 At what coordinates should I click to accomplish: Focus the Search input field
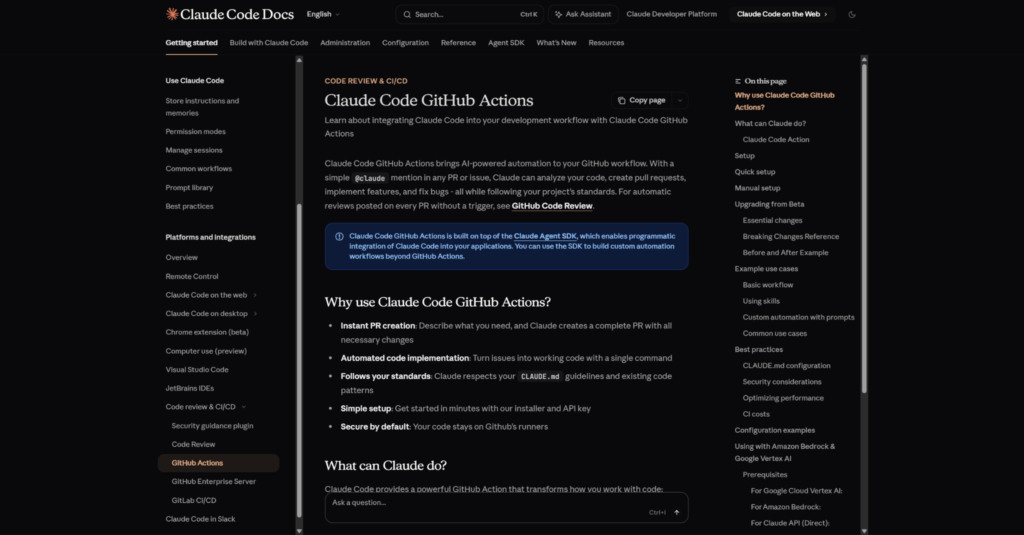pyautogui.click(x=469, y=14)
